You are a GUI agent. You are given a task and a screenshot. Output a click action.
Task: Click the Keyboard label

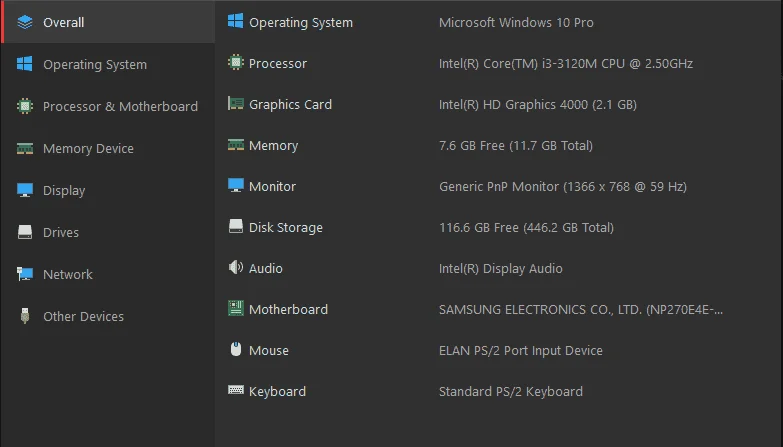coord(277,392)
